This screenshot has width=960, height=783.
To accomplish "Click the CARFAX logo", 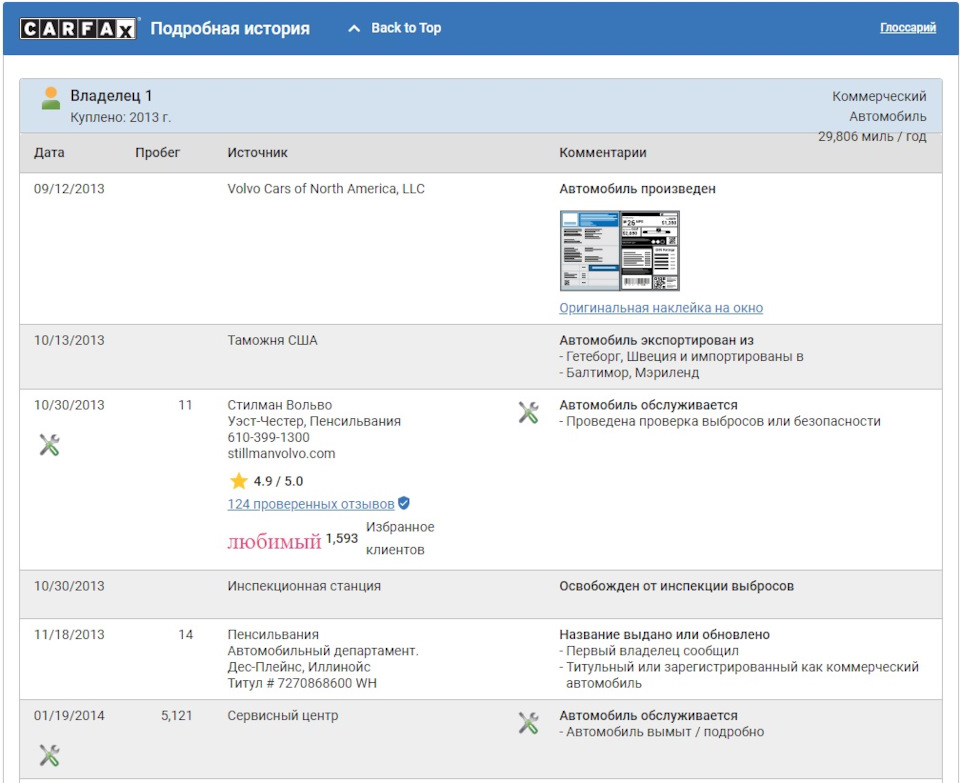I will point(78,28).
